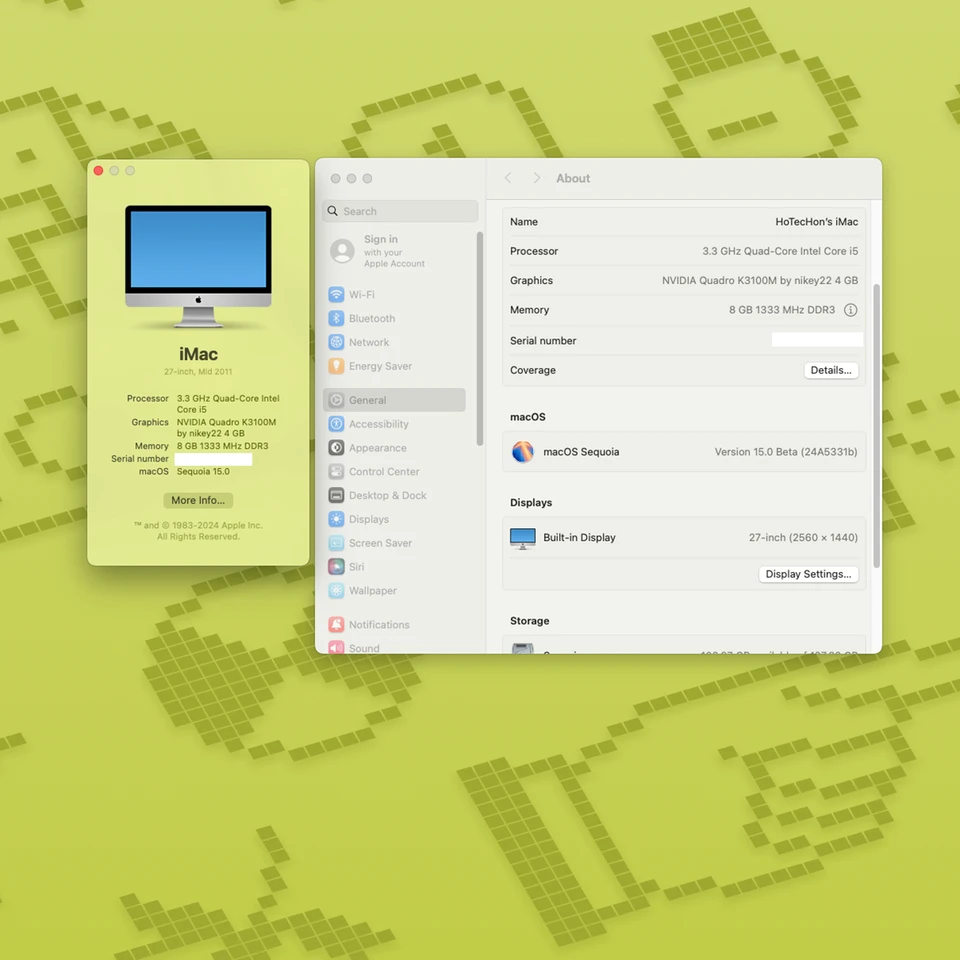Image resolution: width=960 pixels, height=960 pixels.
Task: Select General in the settings sidebar
Action: point(394,400)
